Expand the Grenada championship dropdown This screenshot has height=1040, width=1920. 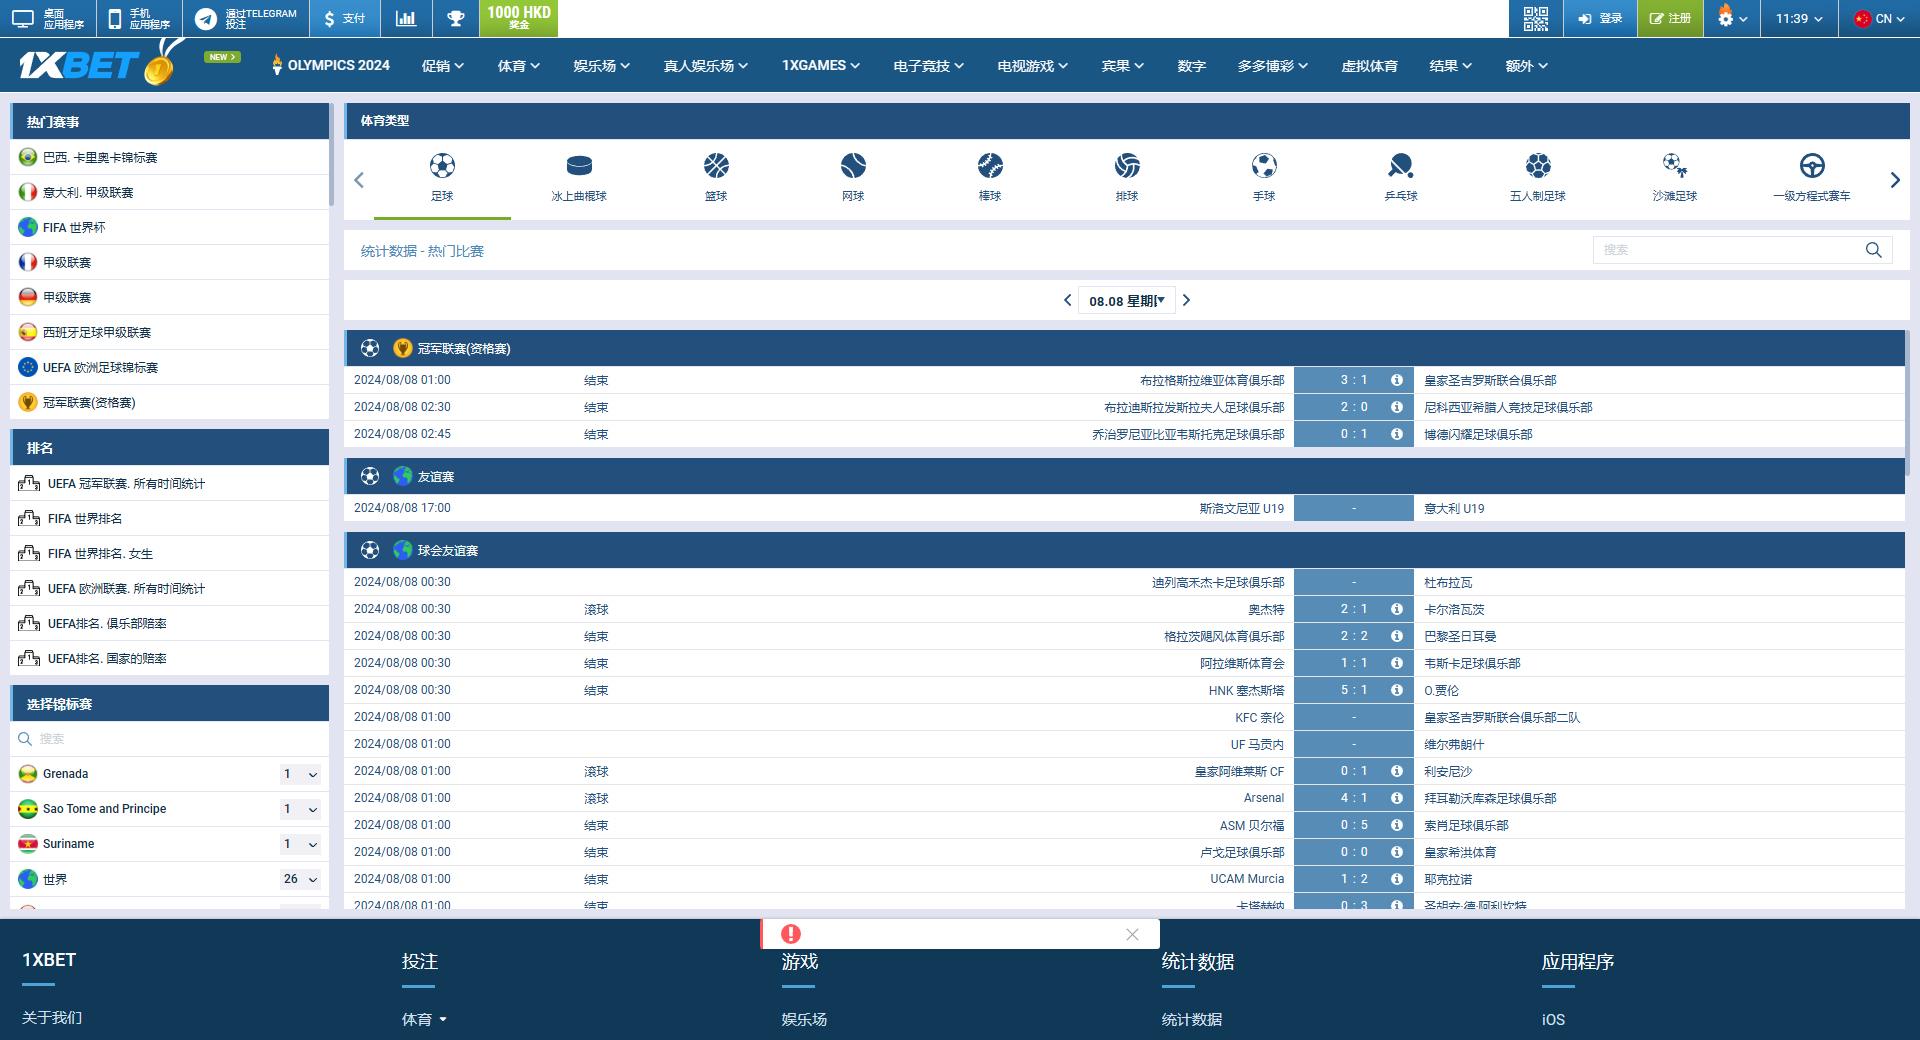click(x=299, y=774)
